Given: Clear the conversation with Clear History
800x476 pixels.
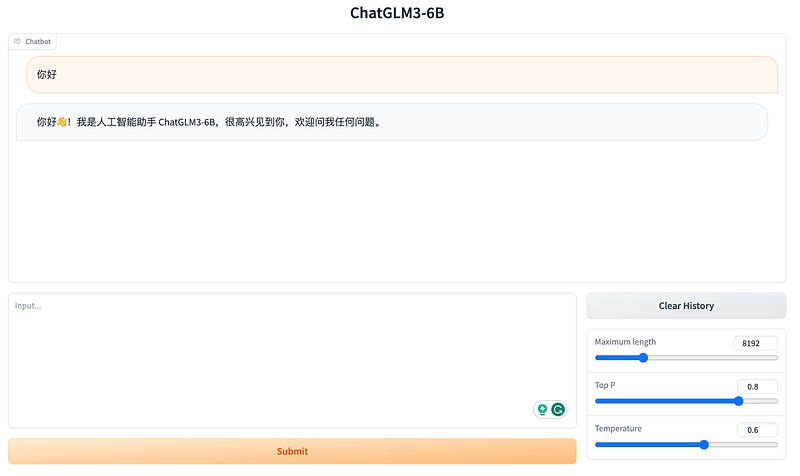Looking at the screenshot, I should coord(686,306).
